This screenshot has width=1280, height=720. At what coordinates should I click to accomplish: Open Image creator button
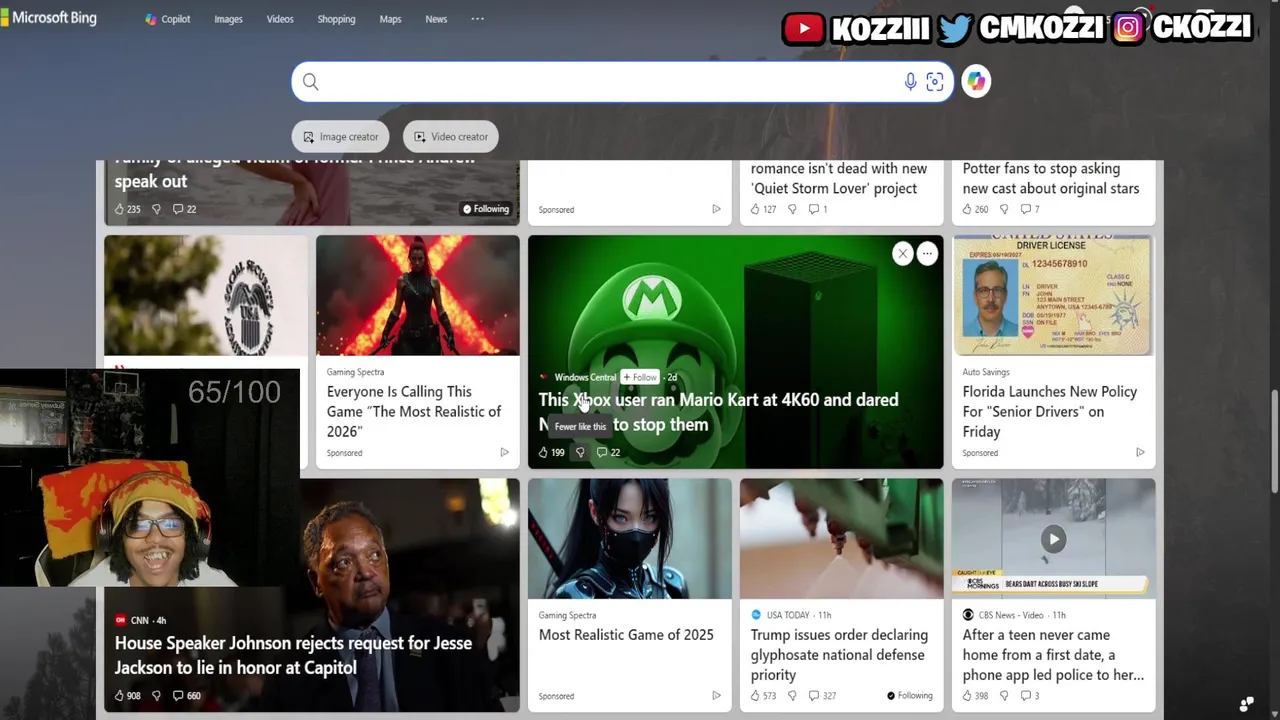click(341, 137)
